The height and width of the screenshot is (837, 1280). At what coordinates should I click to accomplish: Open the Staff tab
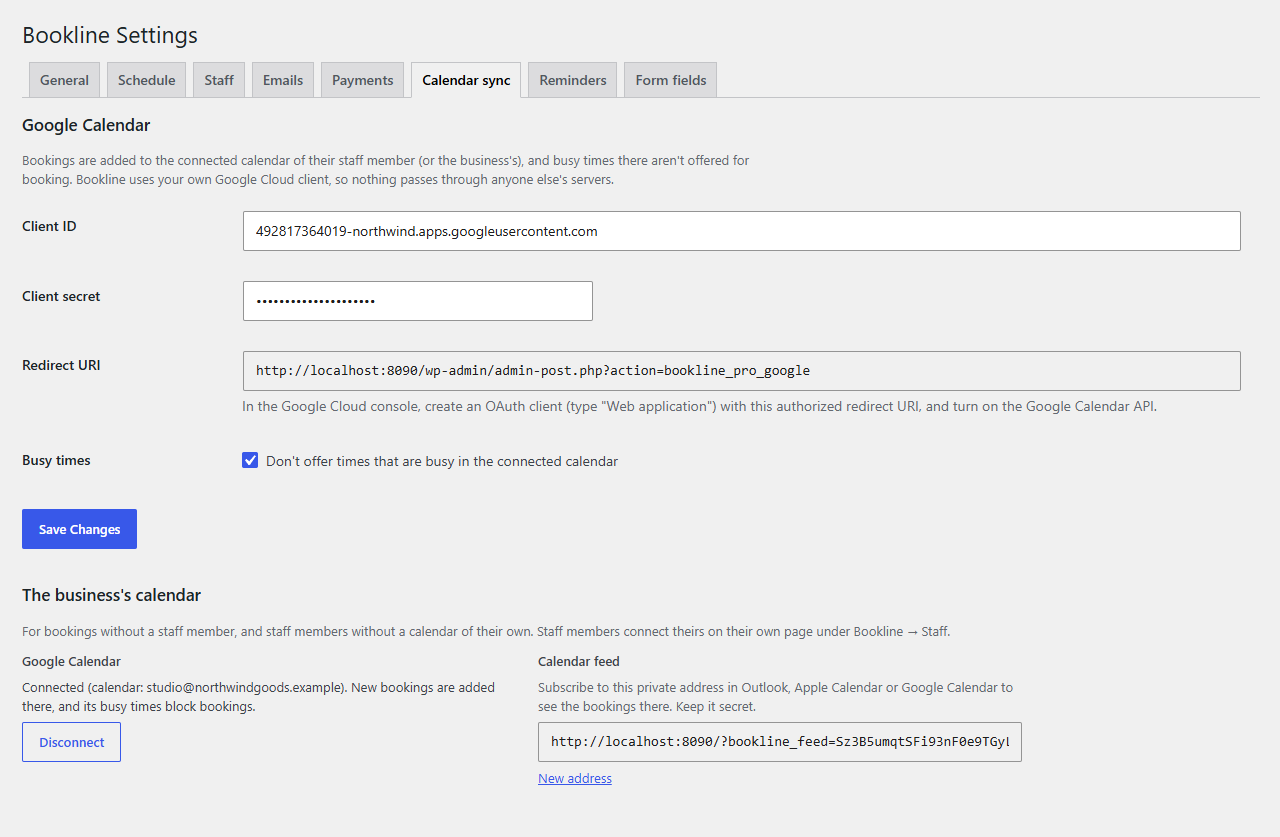[219, 80]
